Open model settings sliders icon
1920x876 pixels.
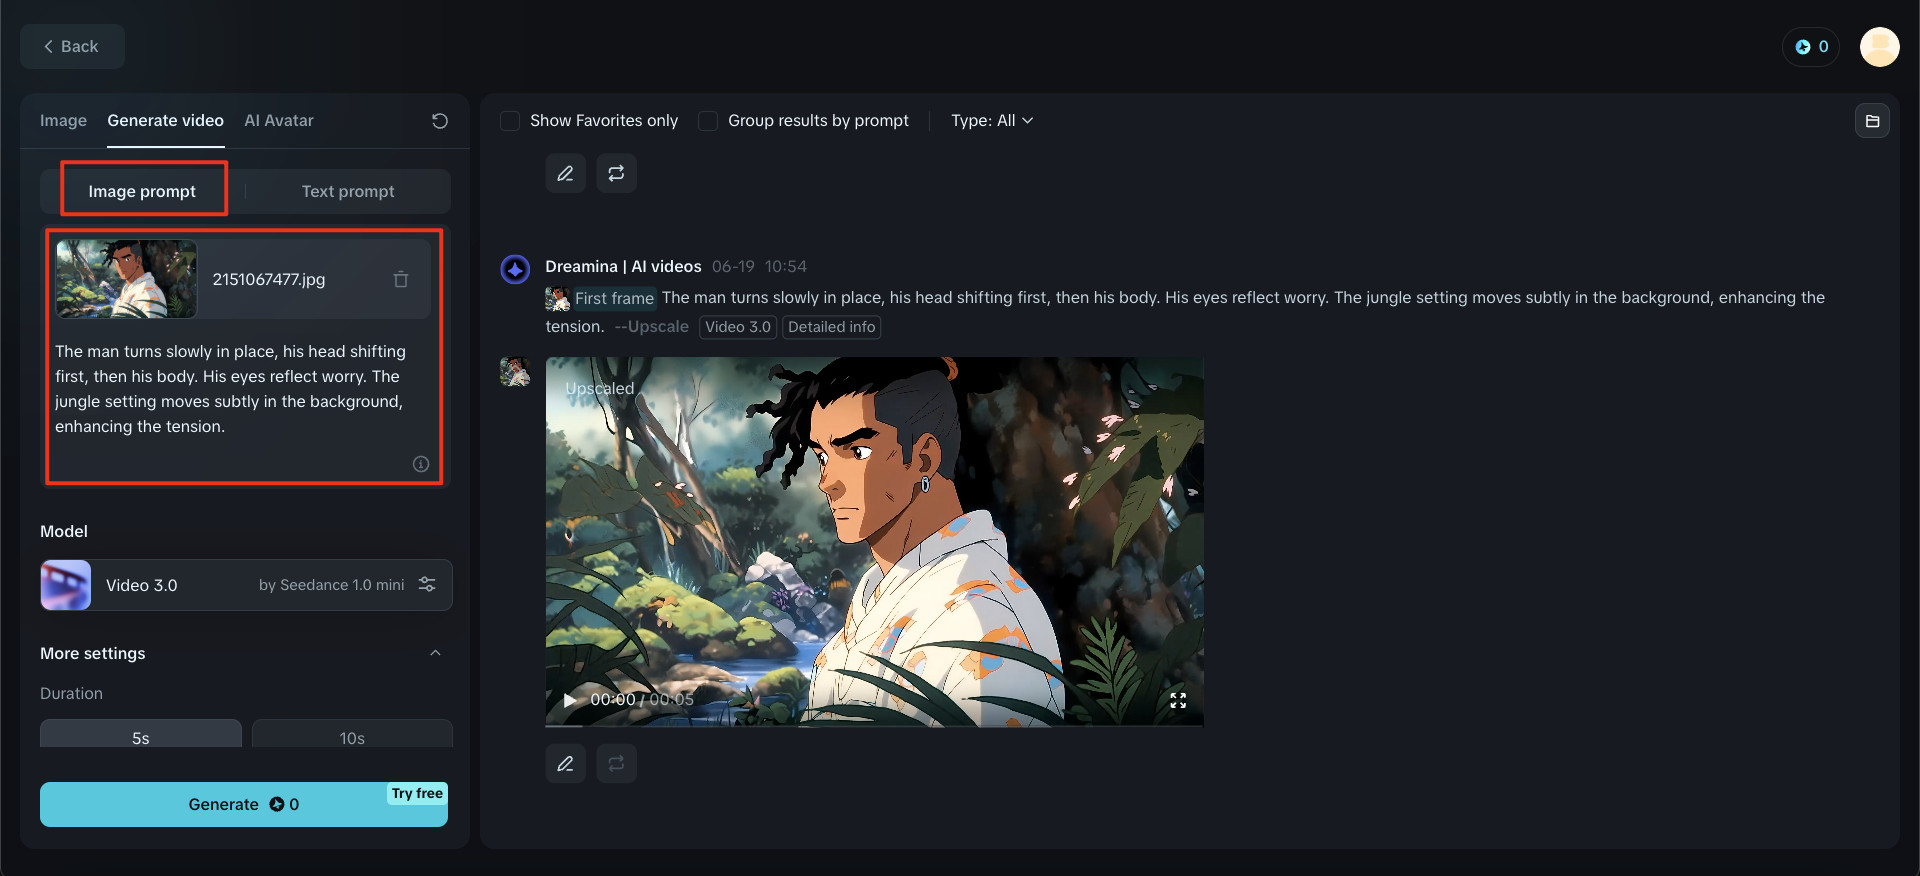427,585
